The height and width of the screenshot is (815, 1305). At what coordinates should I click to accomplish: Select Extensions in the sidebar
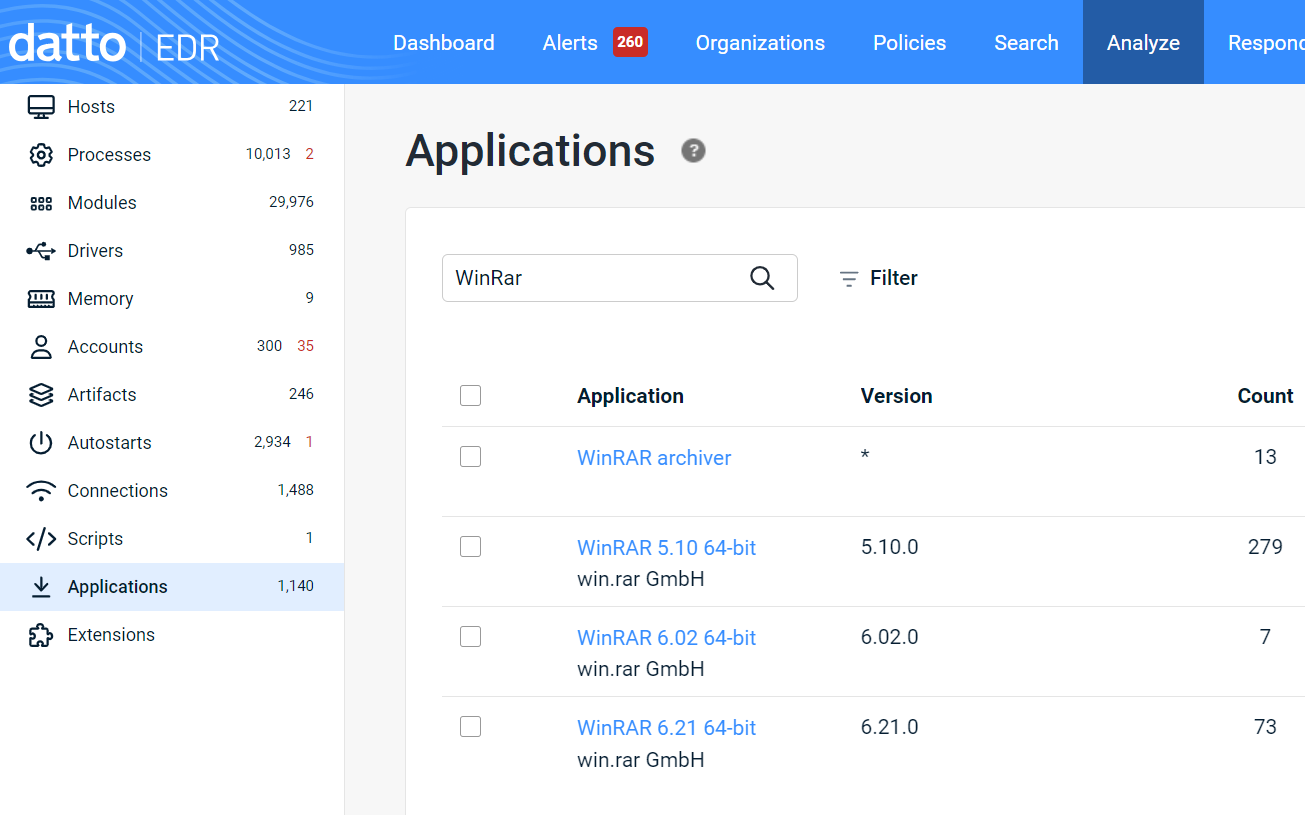[x=172, y=635]
